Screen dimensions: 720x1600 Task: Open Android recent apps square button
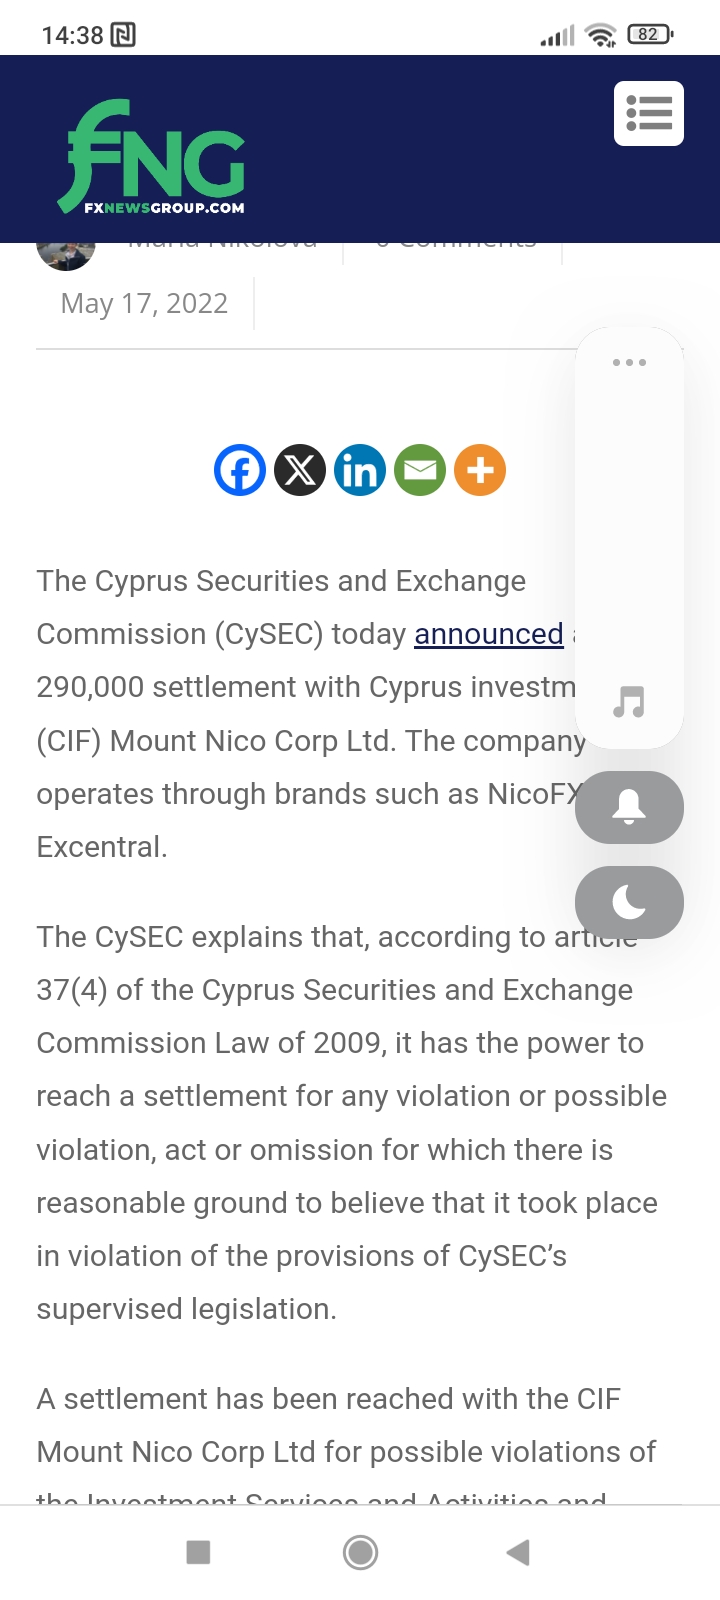pos(199,1552)
